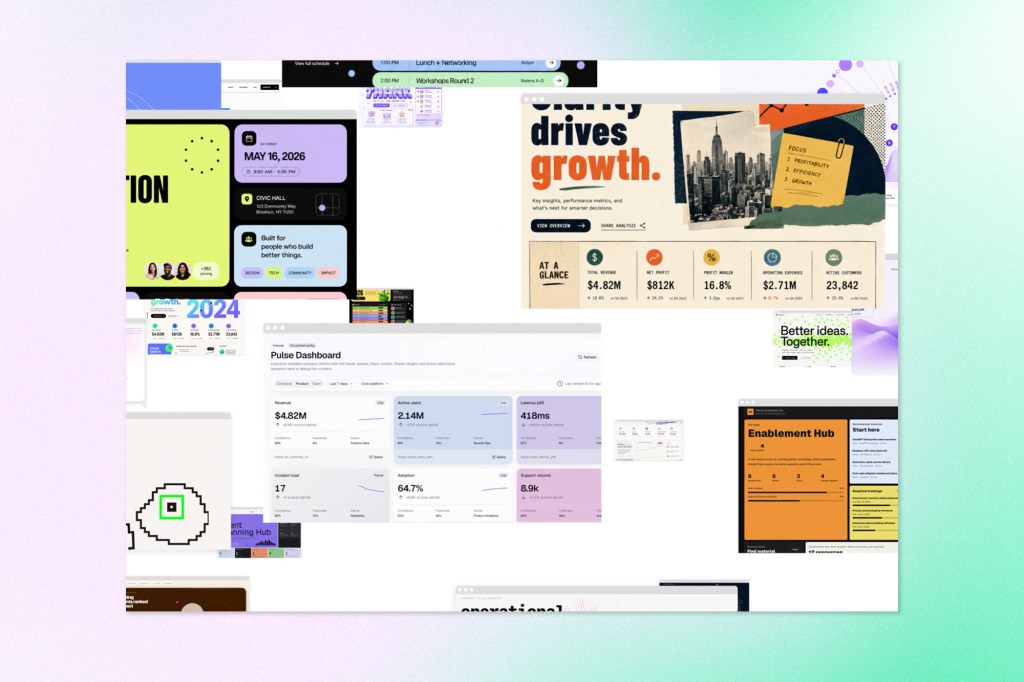
Task: Open the Last 7 days dropdown
Action: pos(340,383)
